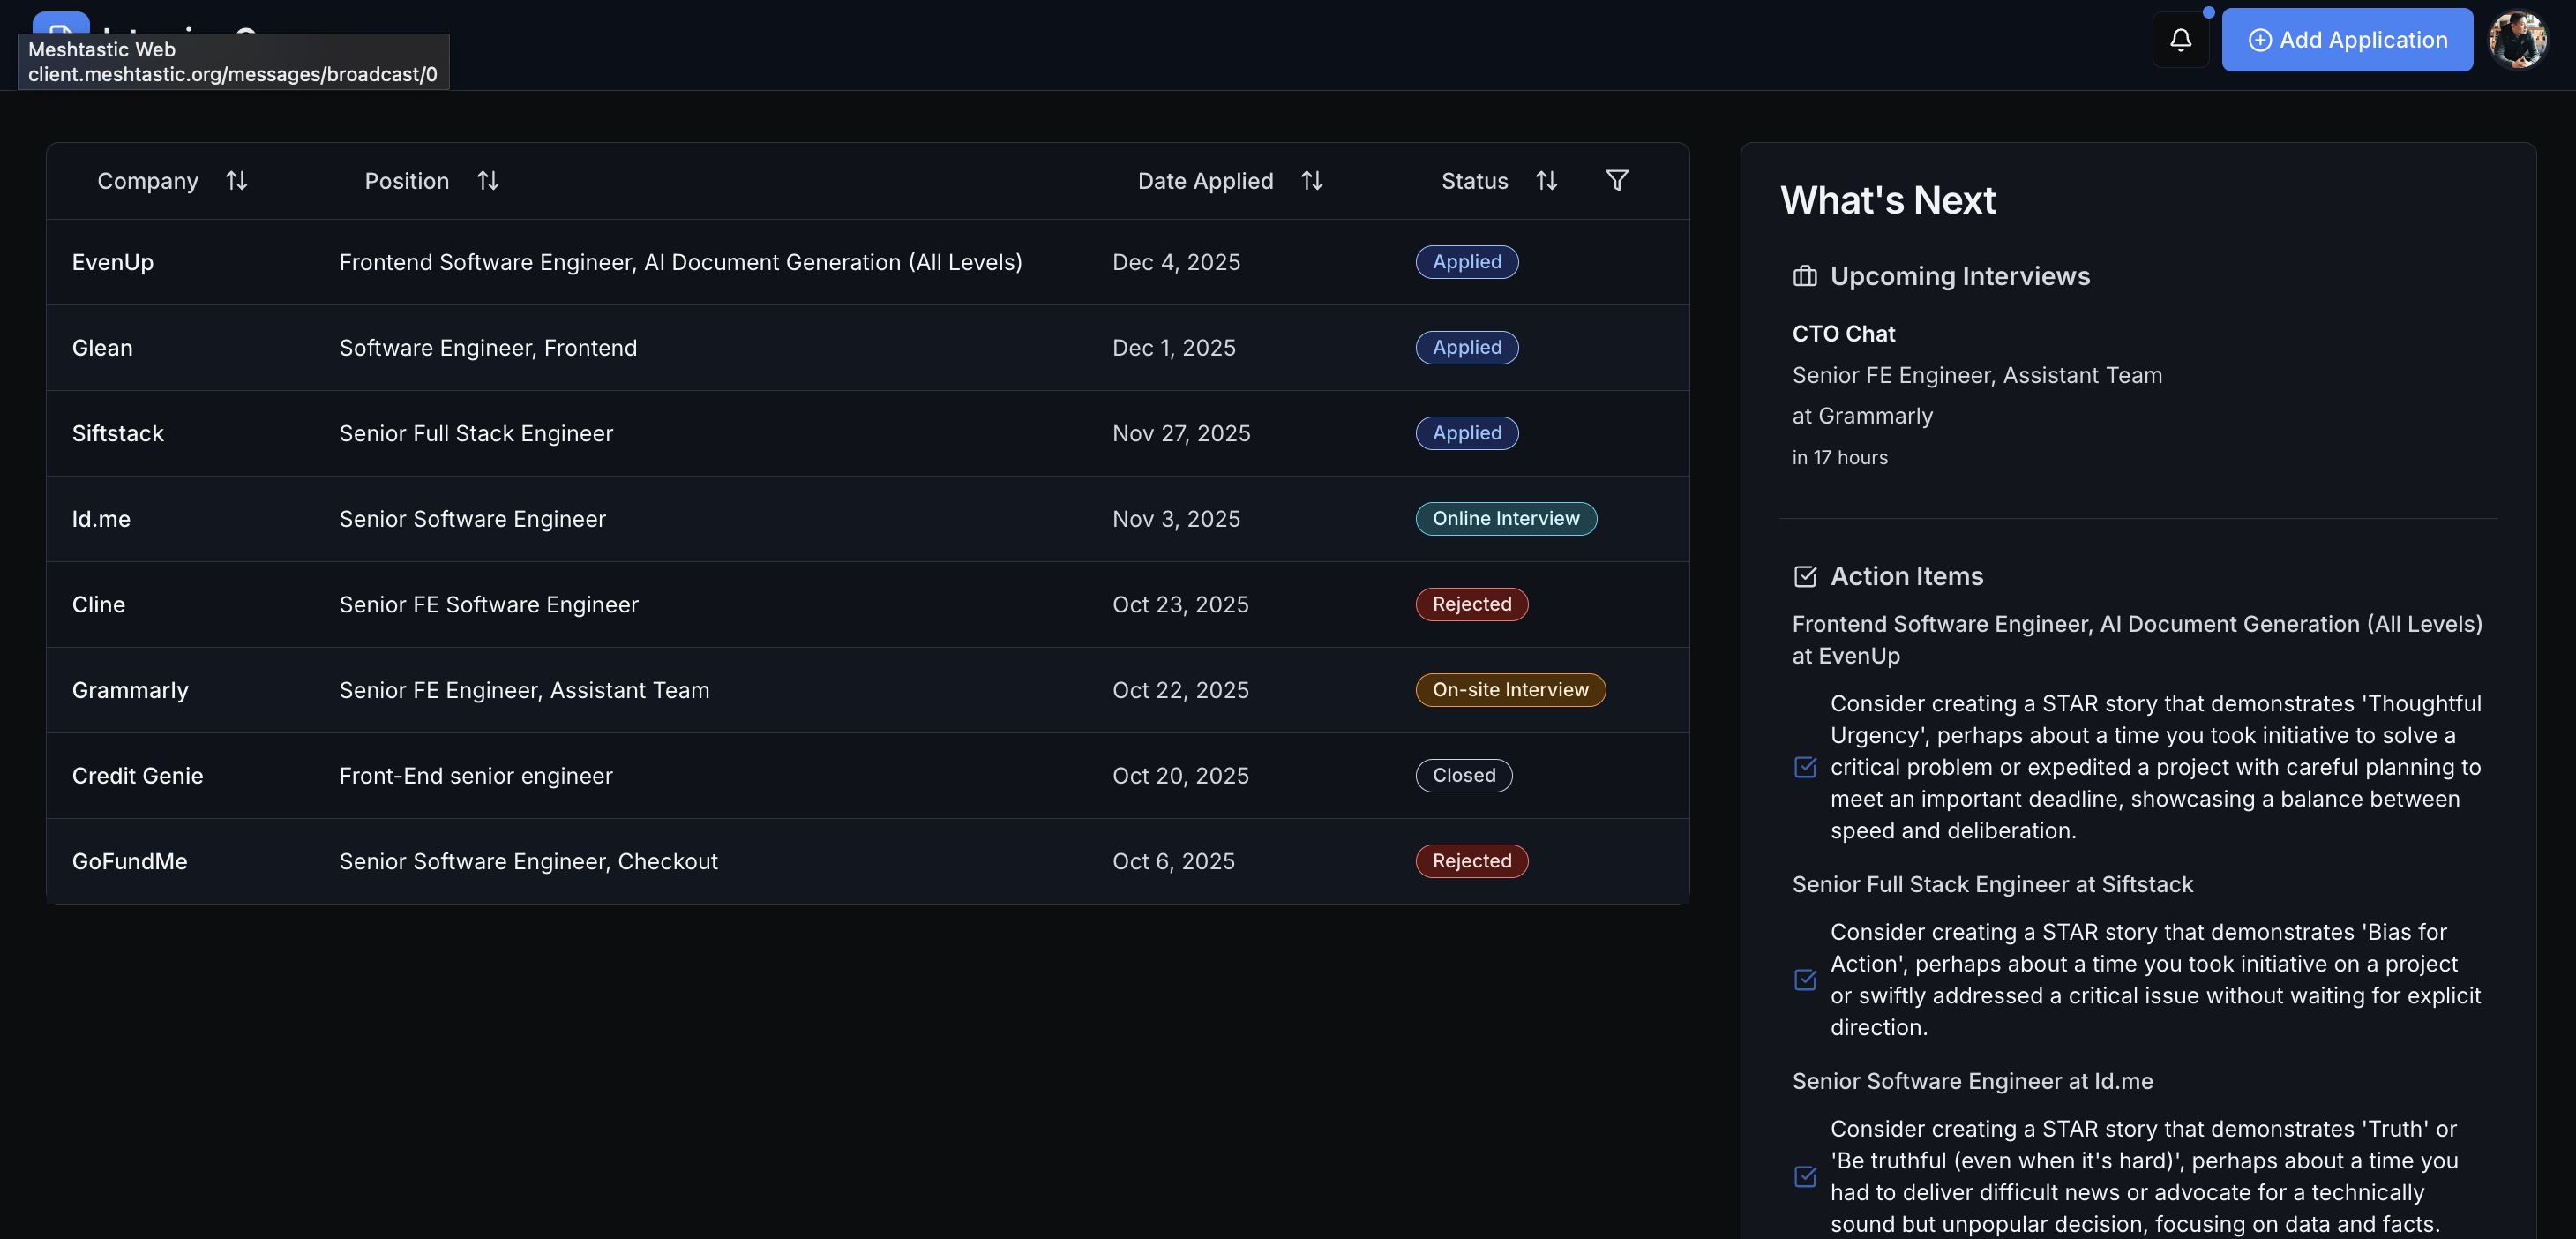Viewport: 2576px width, 1239px height.
Task: Click the Company column header
Action: (x=148, y=181)
